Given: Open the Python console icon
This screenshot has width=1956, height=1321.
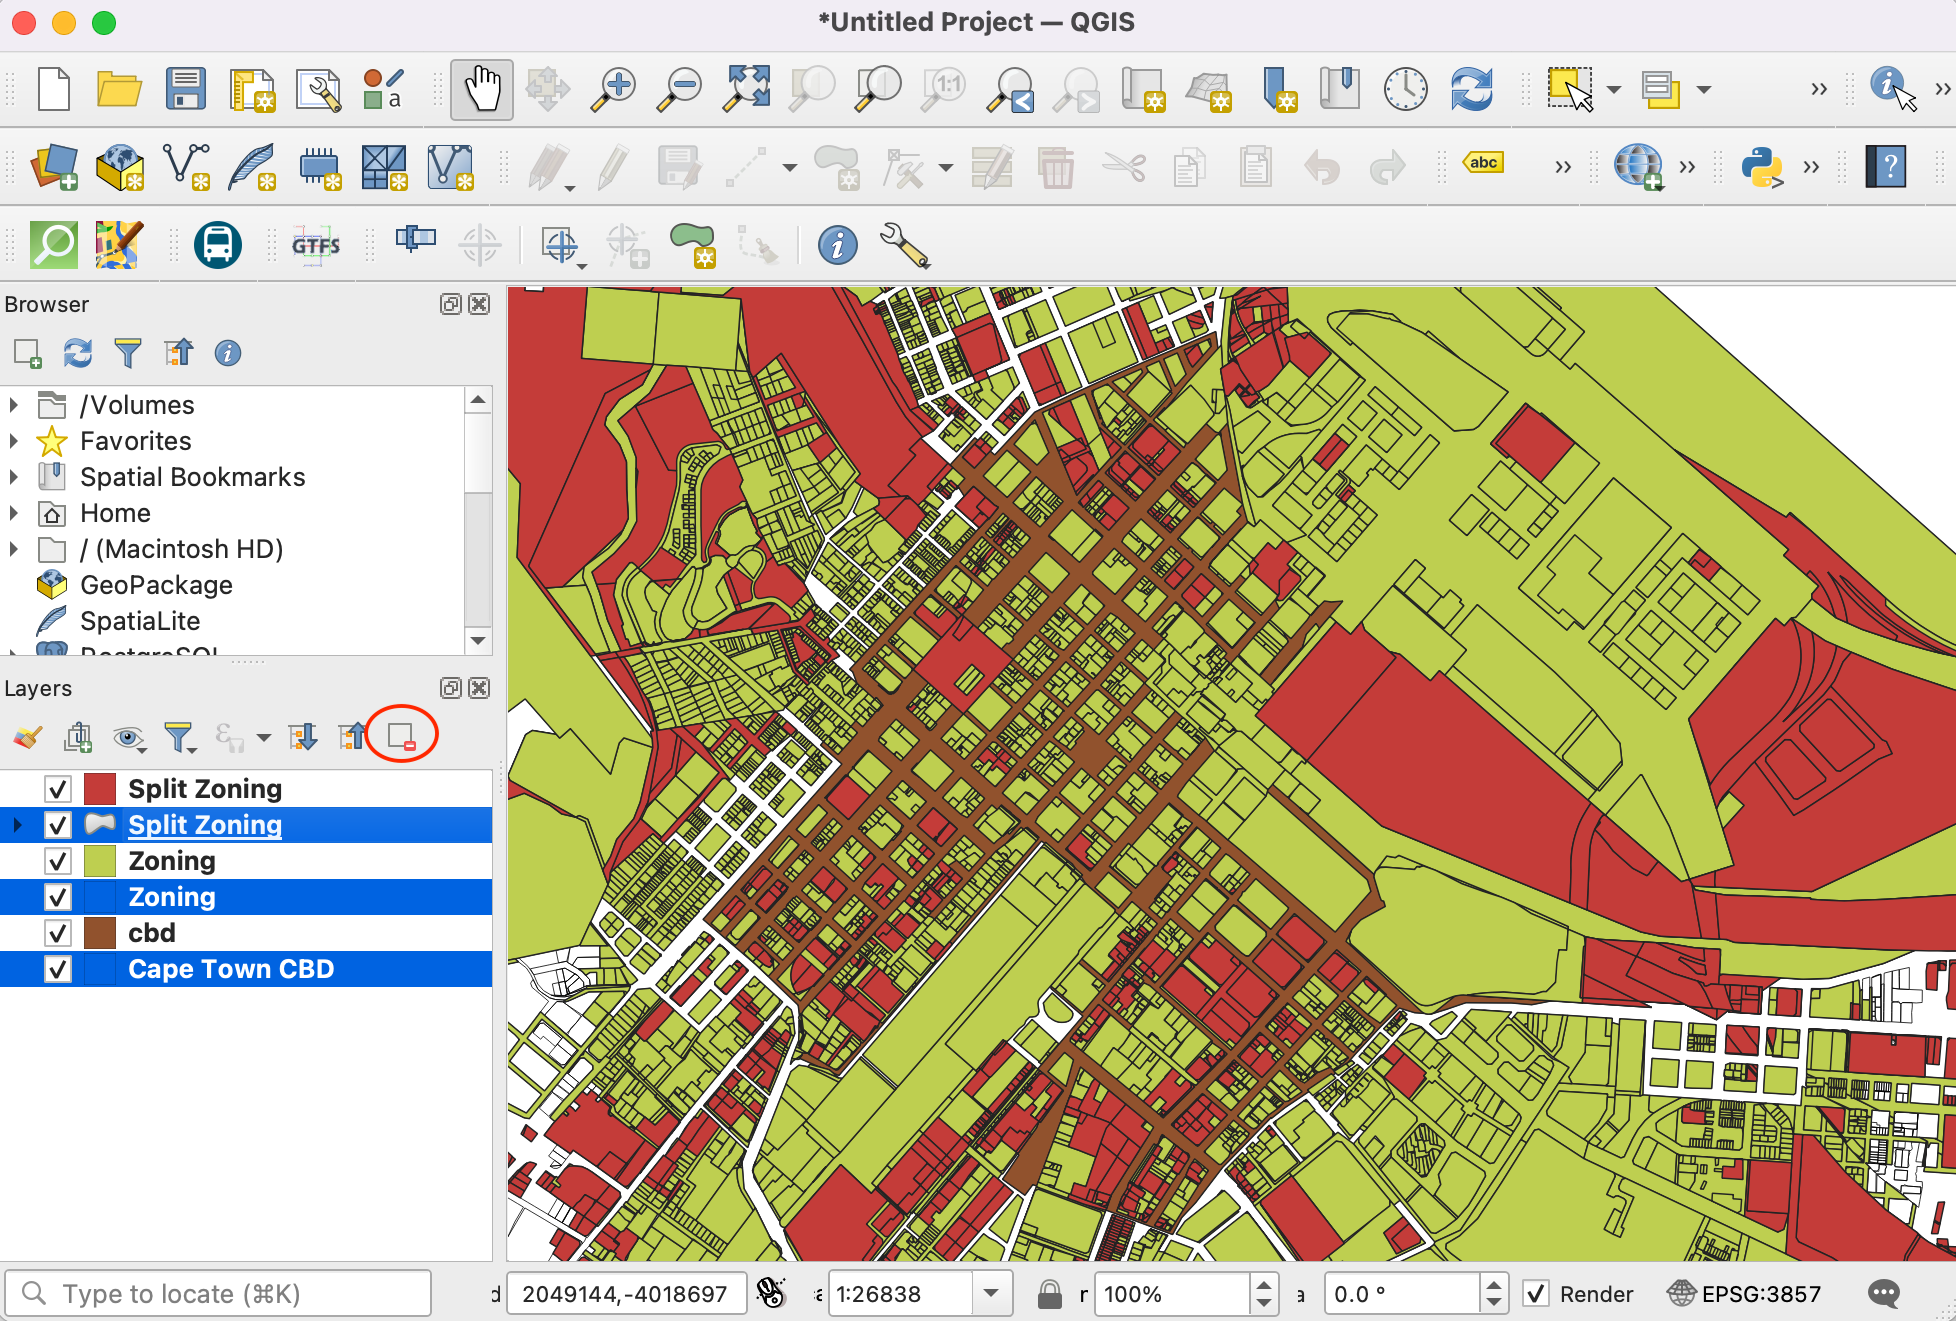Looking at the screenshot, I should pos(1761,167).
